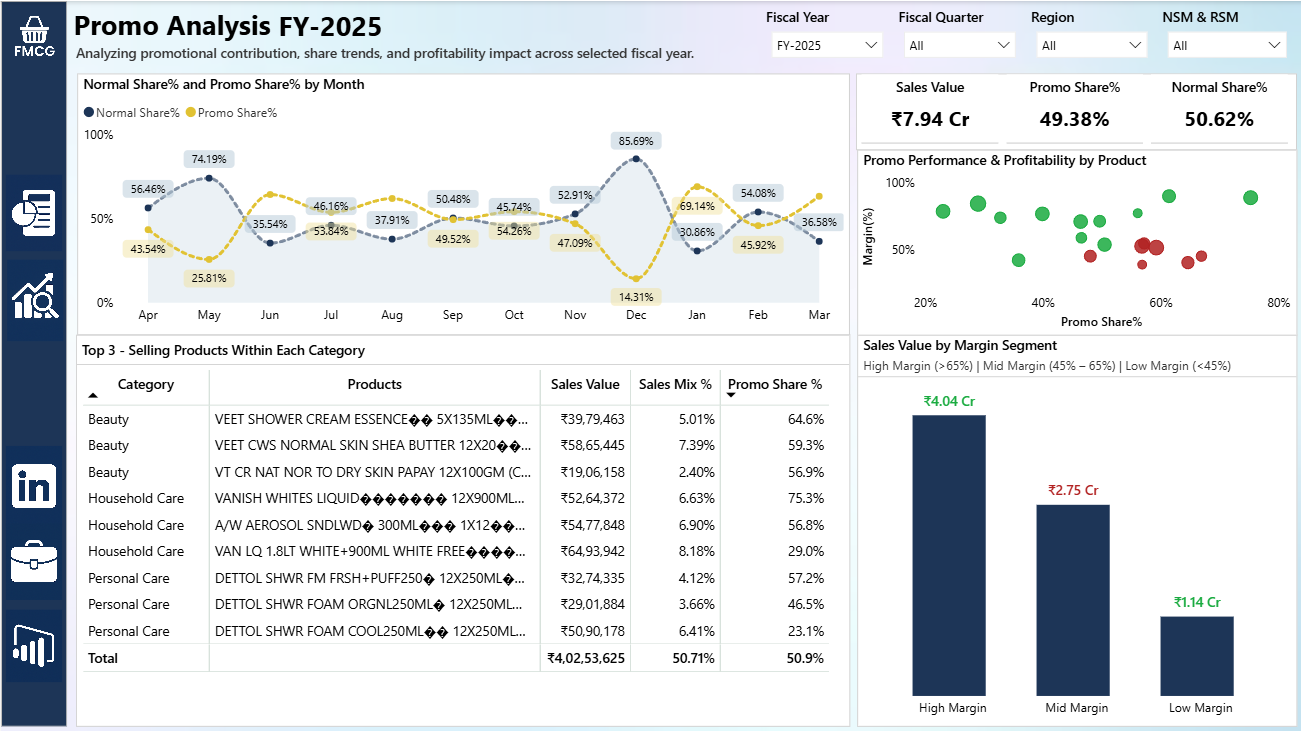Click sort arrow above Category column header
The height and width of the screenshot is (731, 1301).
click(x=94, y=395)
